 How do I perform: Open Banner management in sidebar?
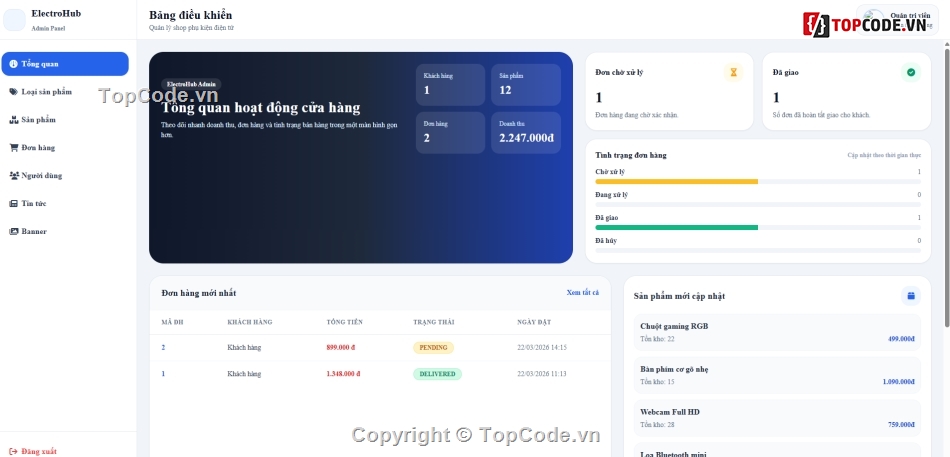65,231
